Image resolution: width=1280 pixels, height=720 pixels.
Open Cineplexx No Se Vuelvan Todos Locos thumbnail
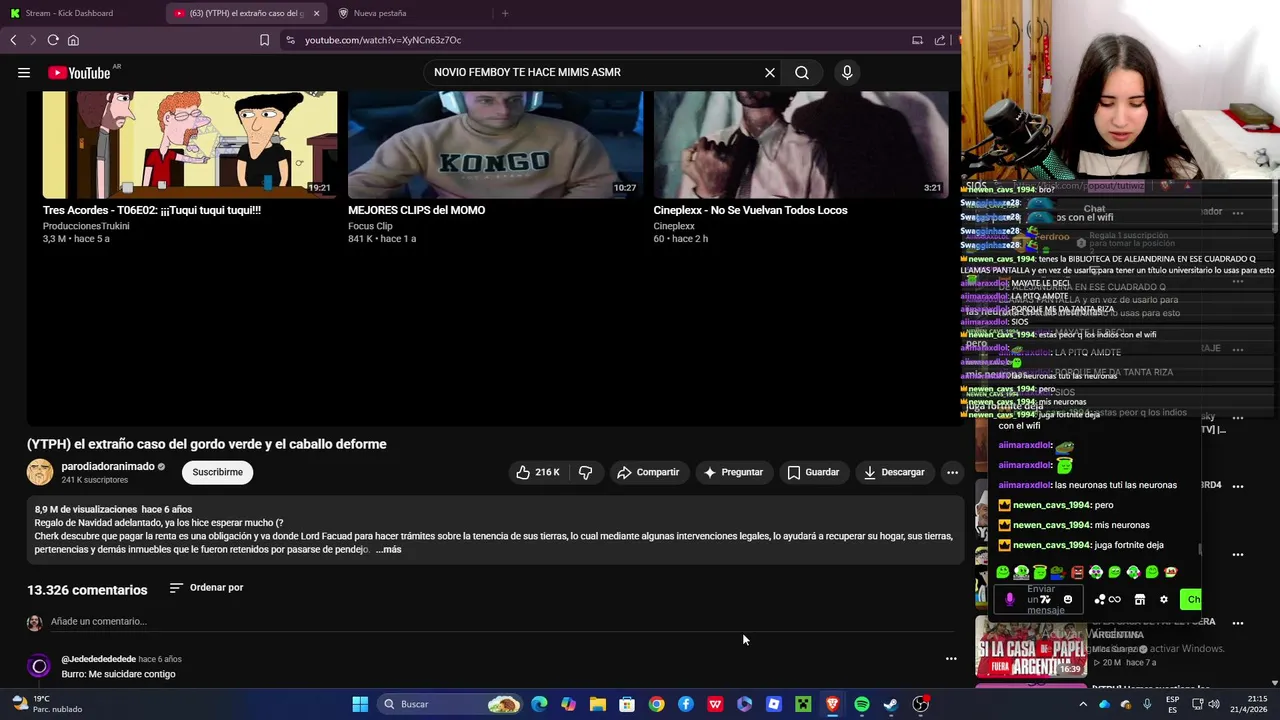[801, 144]
